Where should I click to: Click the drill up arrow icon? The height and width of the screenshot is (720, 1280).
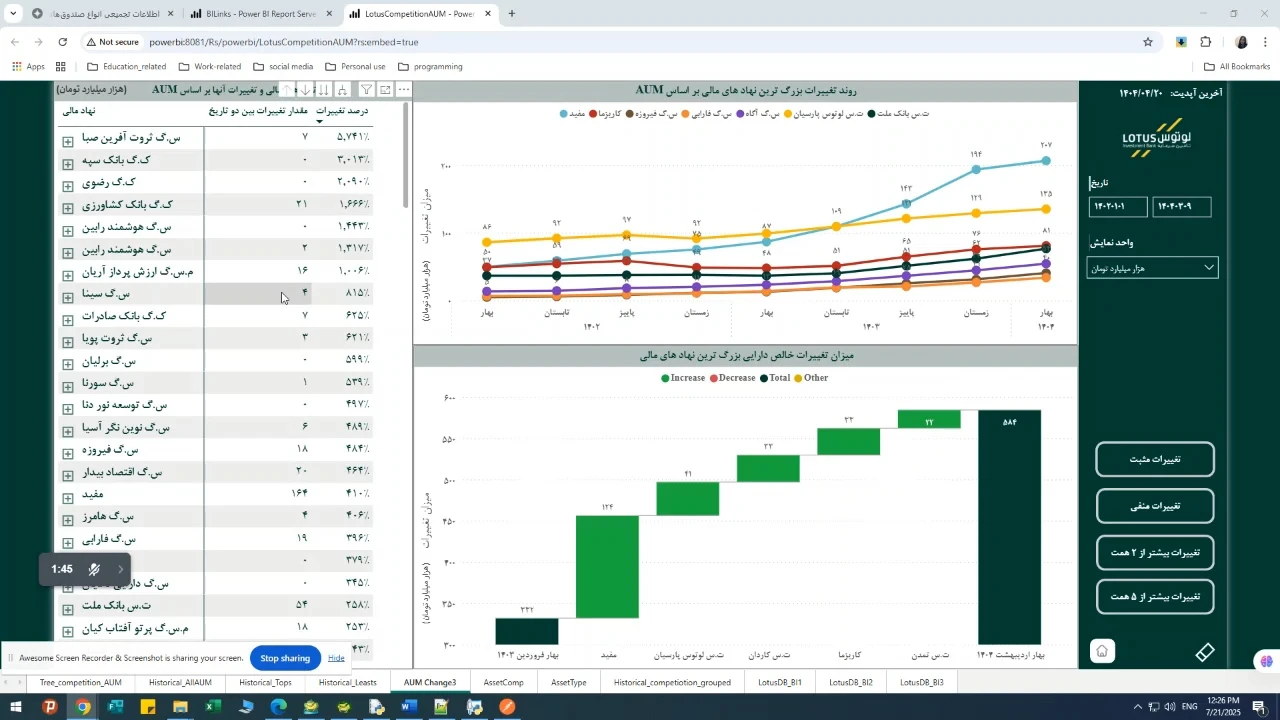pyautogui.click(x=287, y=90)
